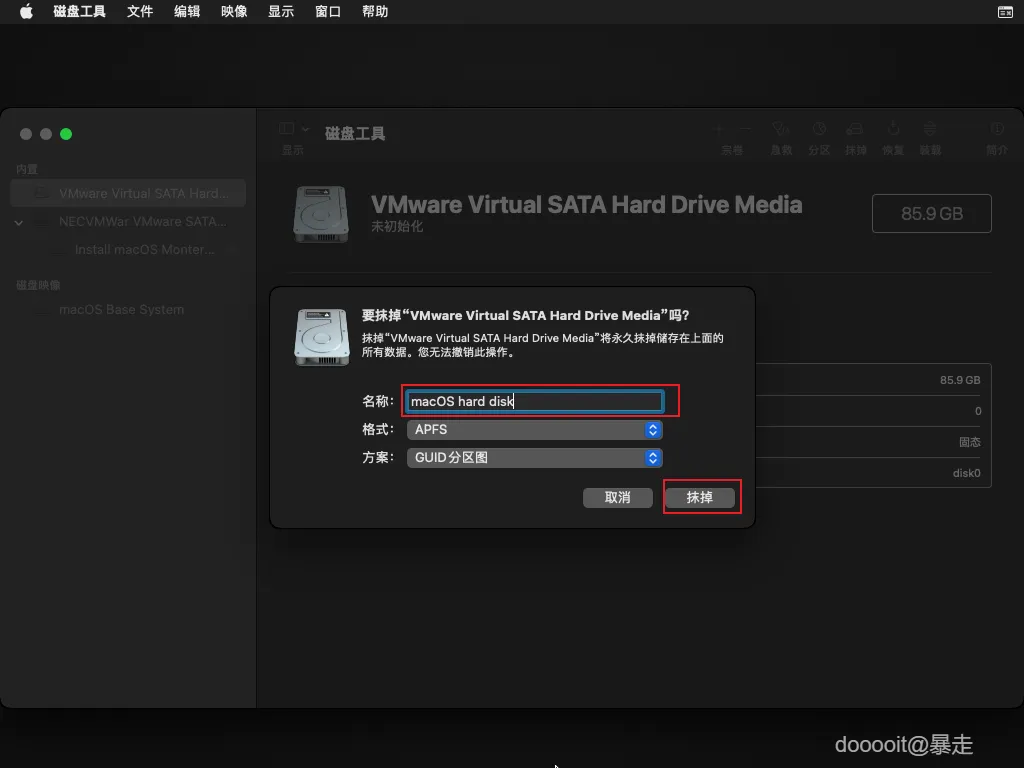The height and width of the screenshot is (768, 1024).
Task: Click the 分区 partition toolbar icon
Action: coord(819,129)
